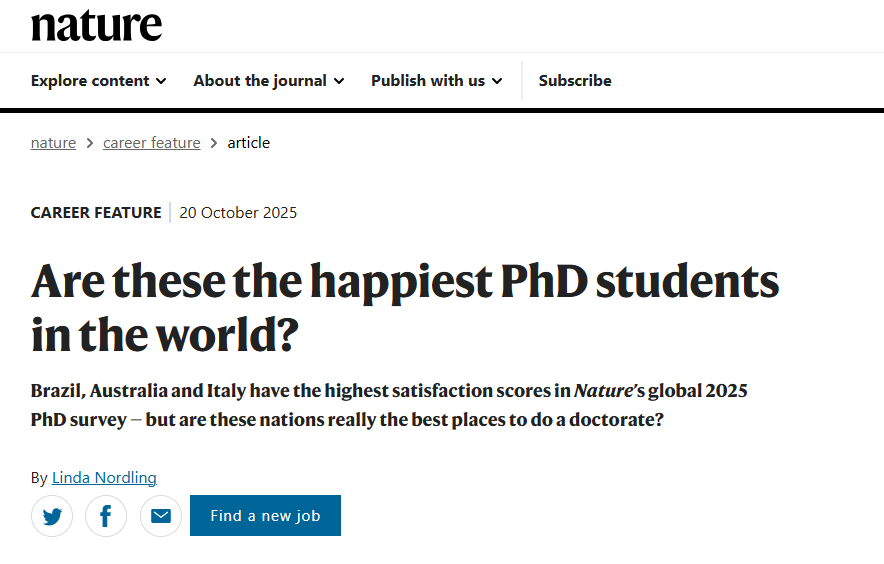This screenshot has width=884, height=564.
Task: Click the 20 October 2025 date
Action: point(238,213)
